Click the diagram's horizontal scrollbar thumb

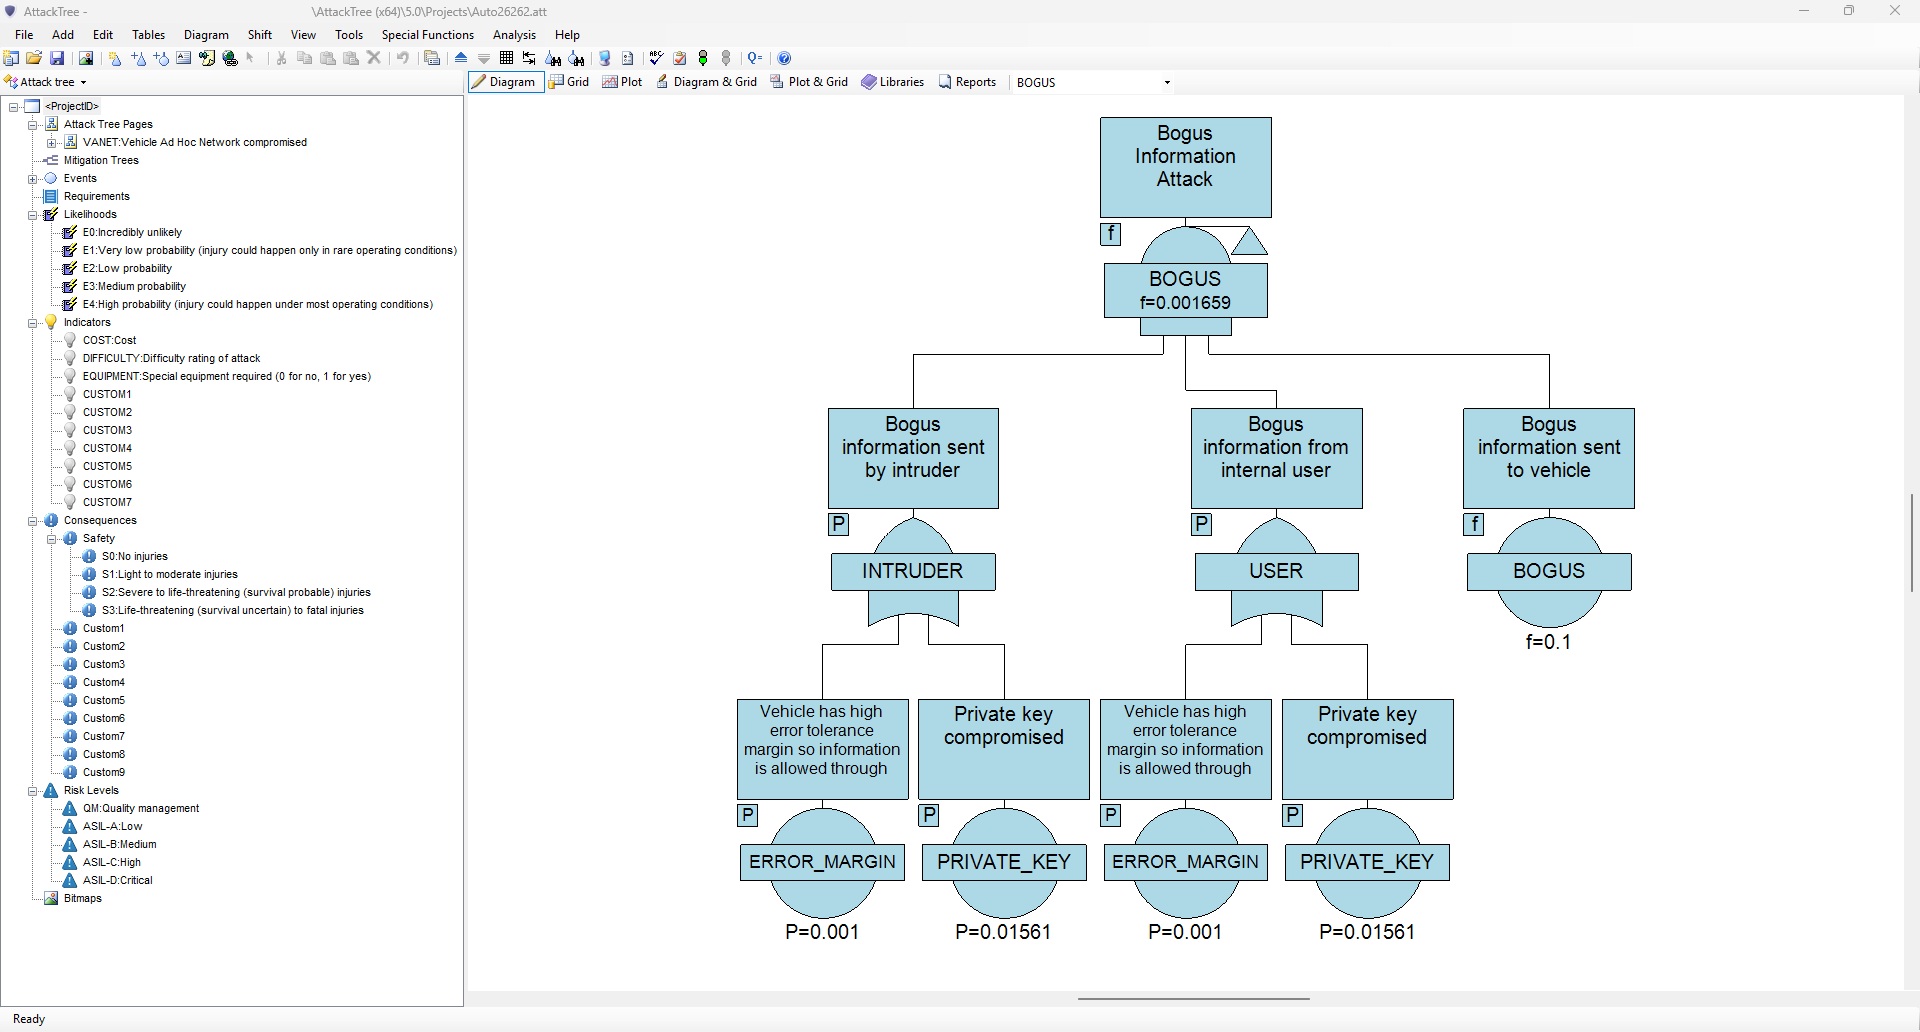pyautogui.click(x=1193, y=998)
